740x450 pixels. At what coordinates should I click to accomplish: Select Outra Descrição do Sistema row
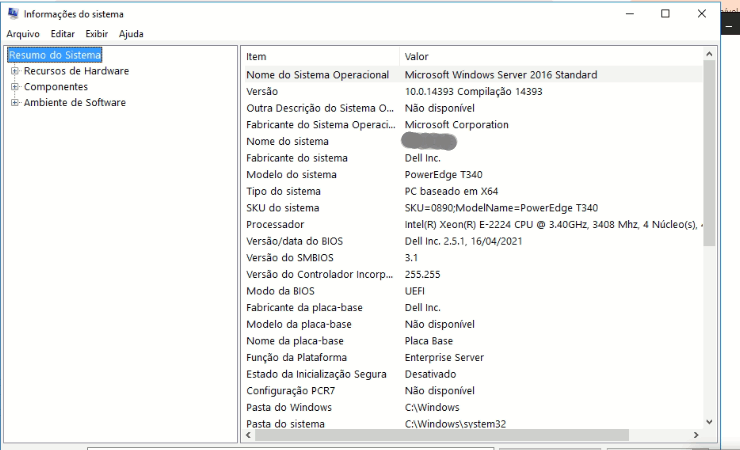472,108
